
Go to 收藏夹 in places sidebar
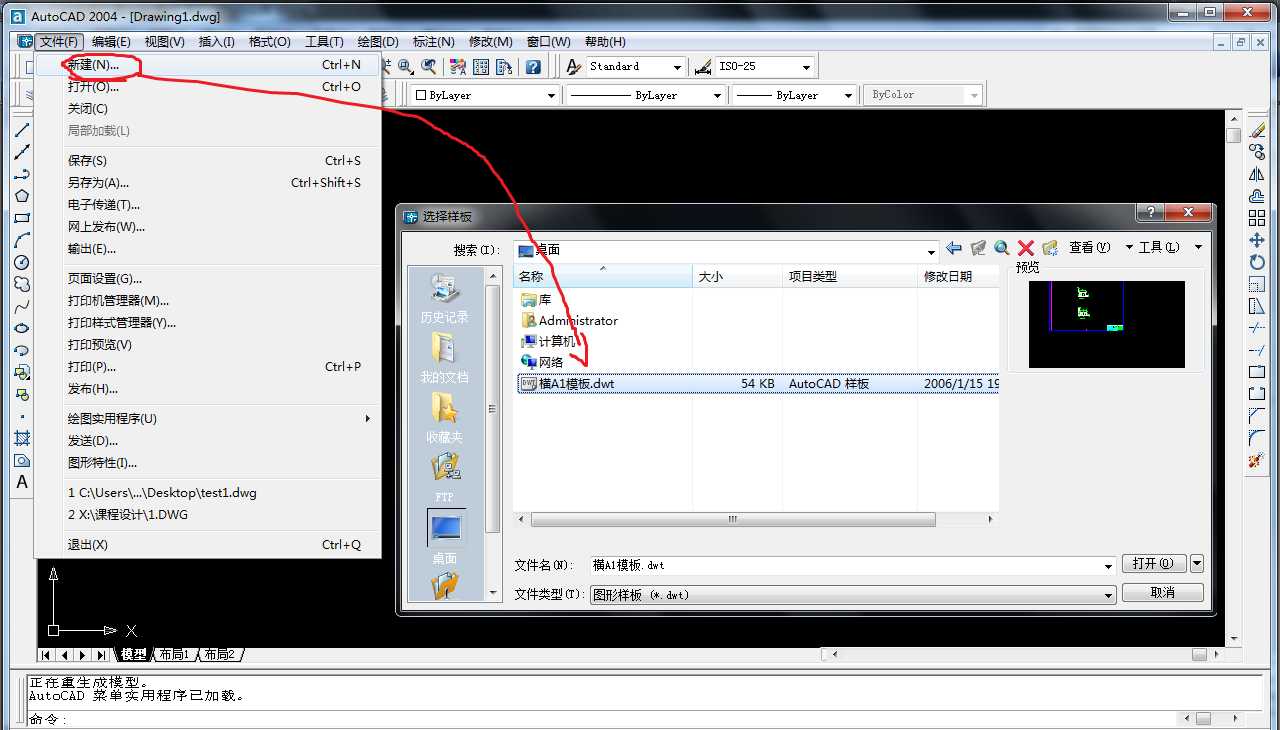(445, 417)
